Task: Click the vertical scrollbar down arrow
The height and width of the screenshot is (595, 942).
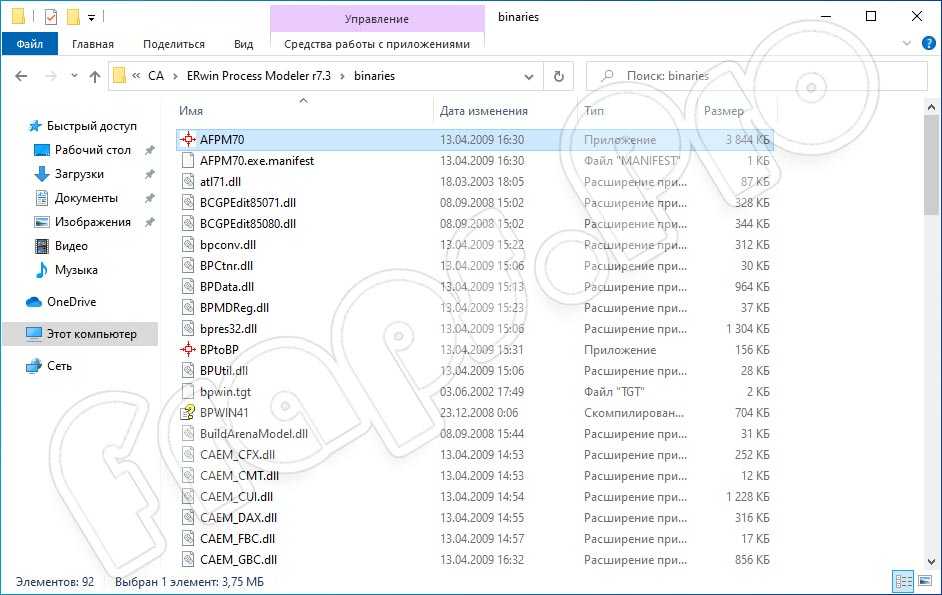Action: point(931,562)
